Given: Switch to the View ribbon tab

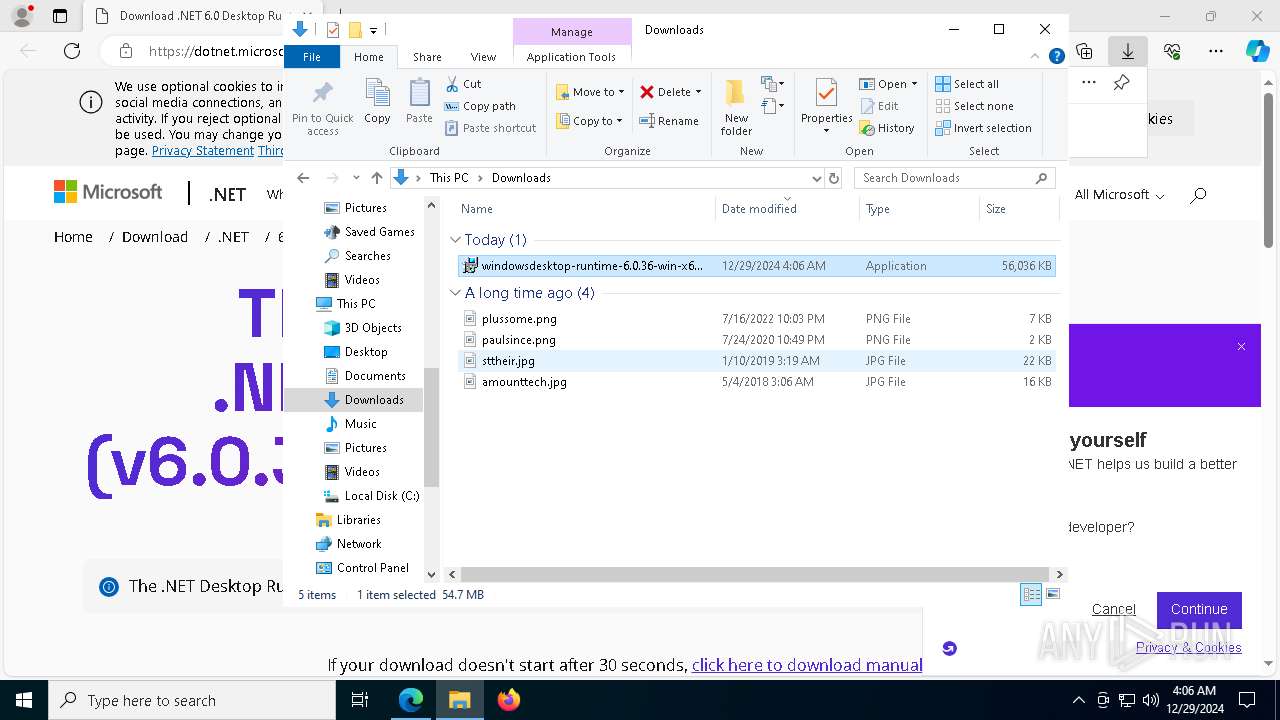Looking at the screenshot, I should tap(483, 57).
